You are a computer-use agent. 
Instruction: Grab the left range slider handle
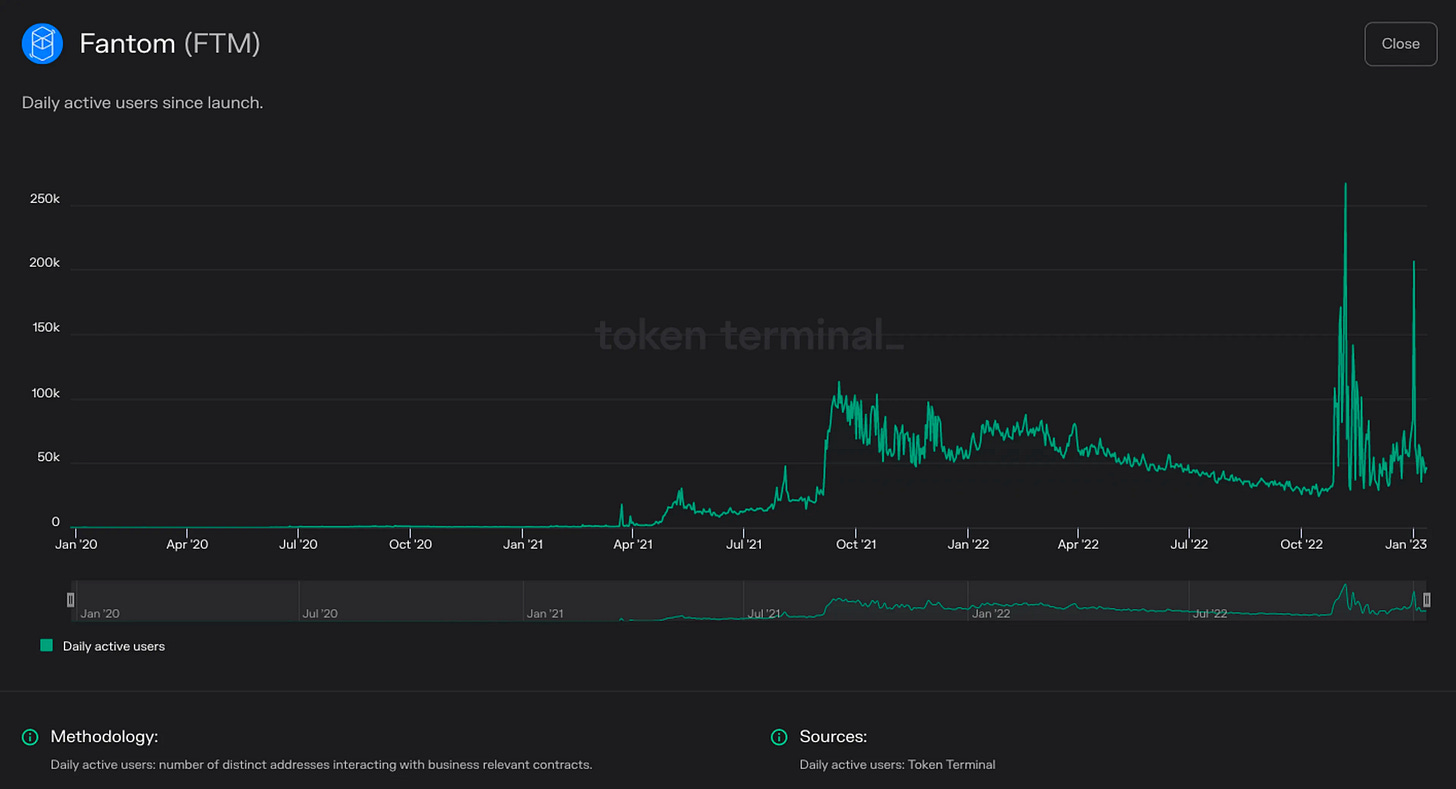tap(70, 600)
